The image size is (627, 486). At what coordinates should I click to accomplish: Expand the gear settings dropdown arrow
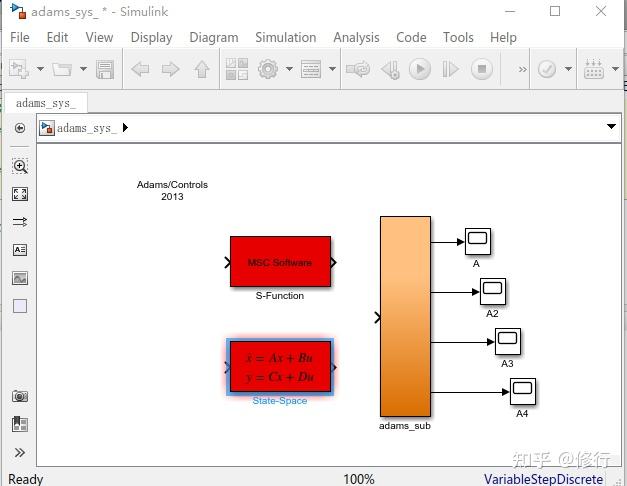[x=290, y=69]
